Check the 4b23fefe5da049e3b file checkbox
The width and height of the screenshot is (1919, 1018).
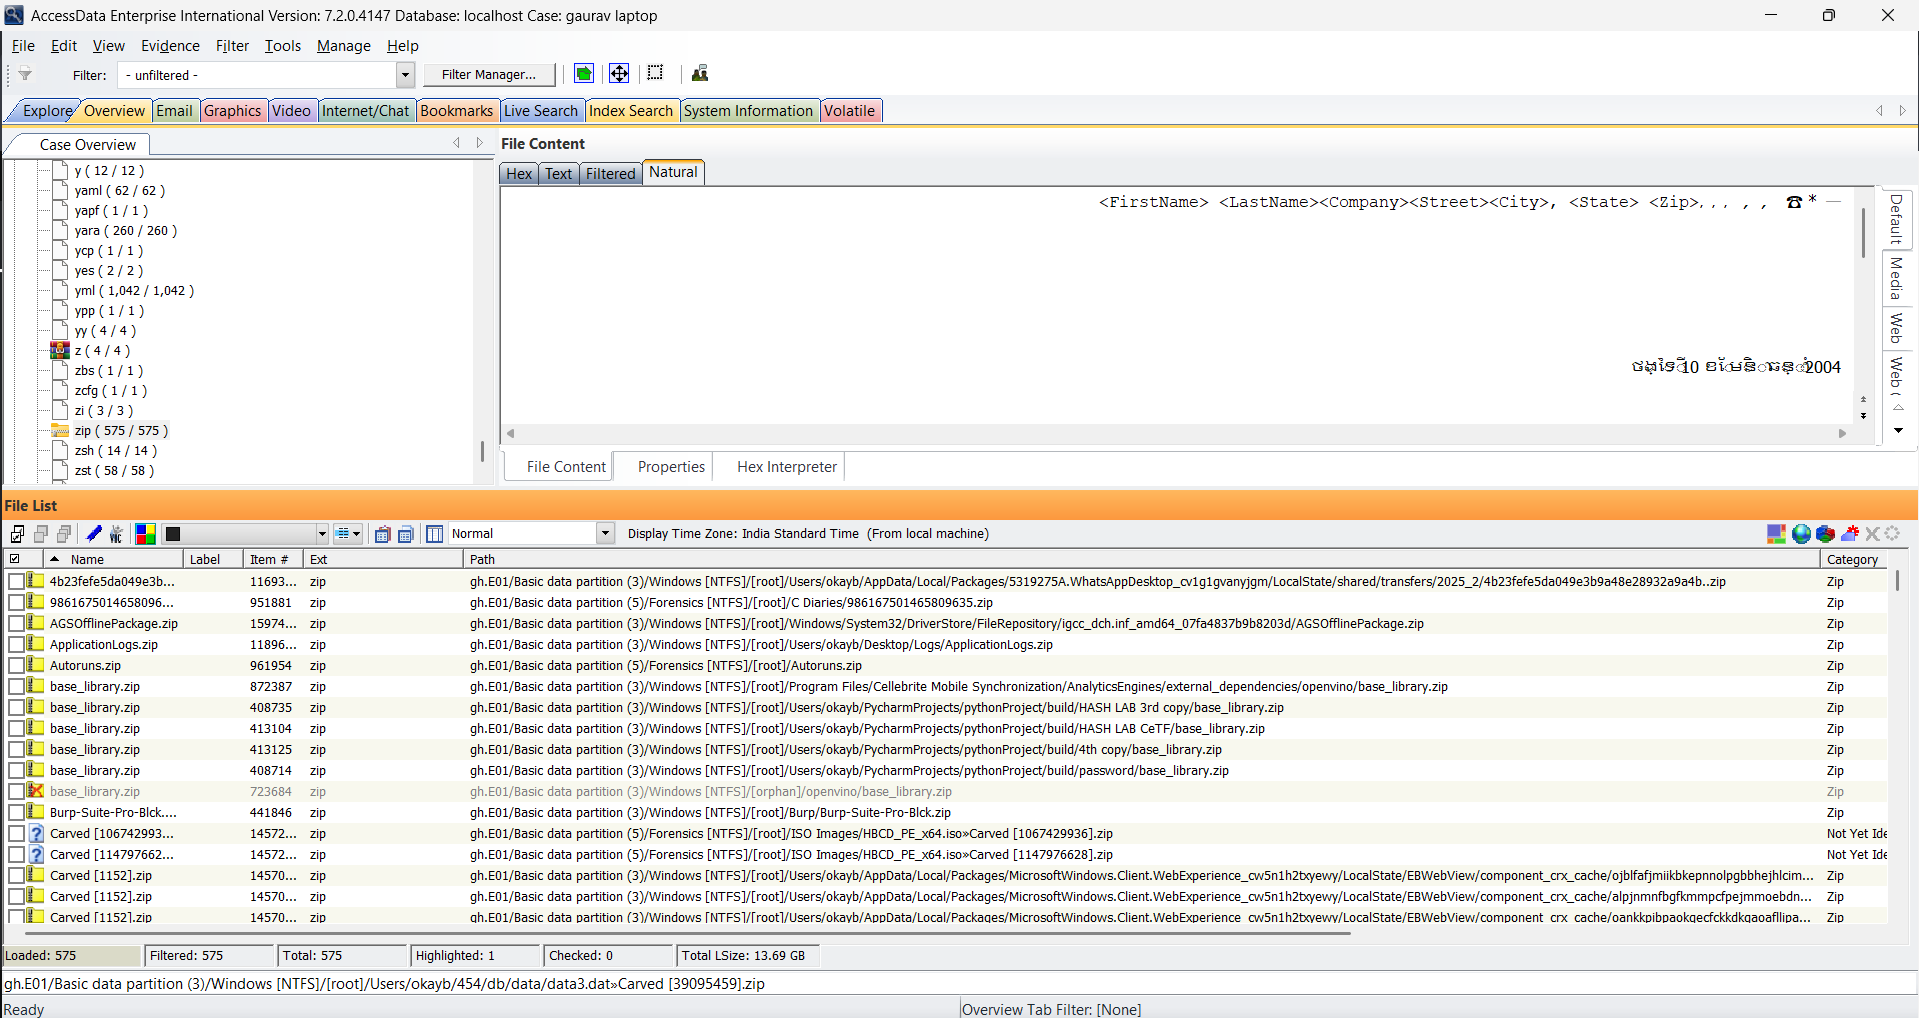point(16,581)
